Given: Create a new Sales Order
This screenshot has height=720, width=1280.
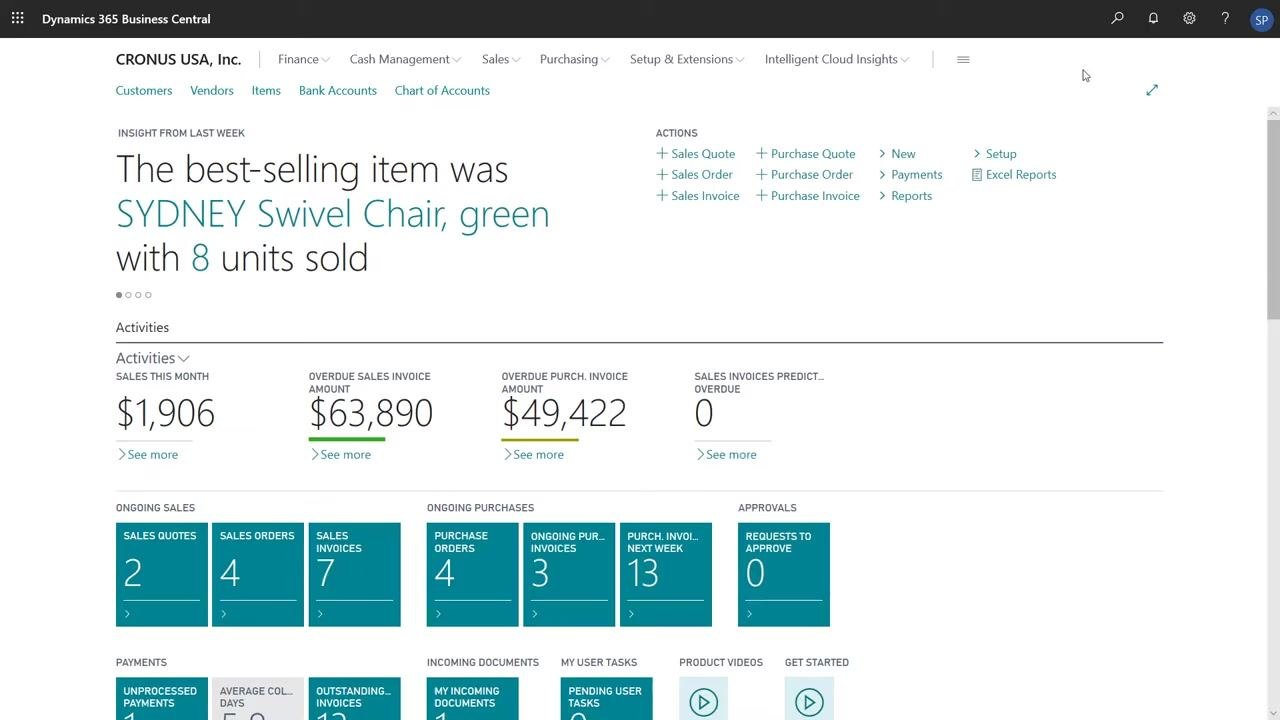Looking at the screenshot, I should [695, 174].
